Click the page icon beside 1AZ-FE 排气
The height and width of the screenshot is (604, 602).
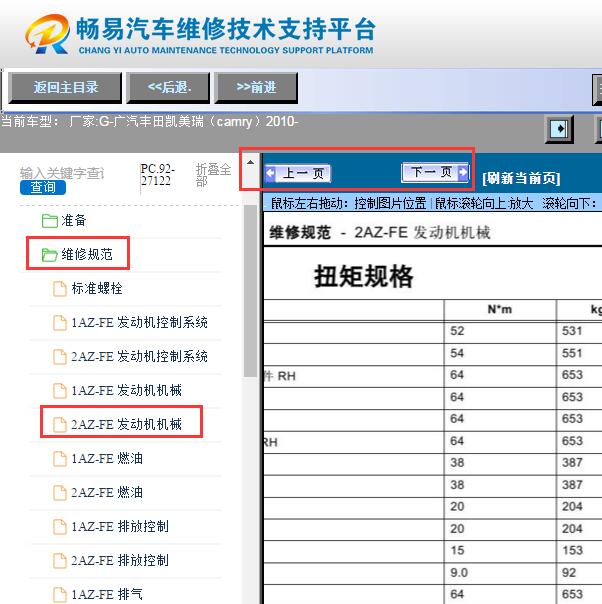click(60, 594)
